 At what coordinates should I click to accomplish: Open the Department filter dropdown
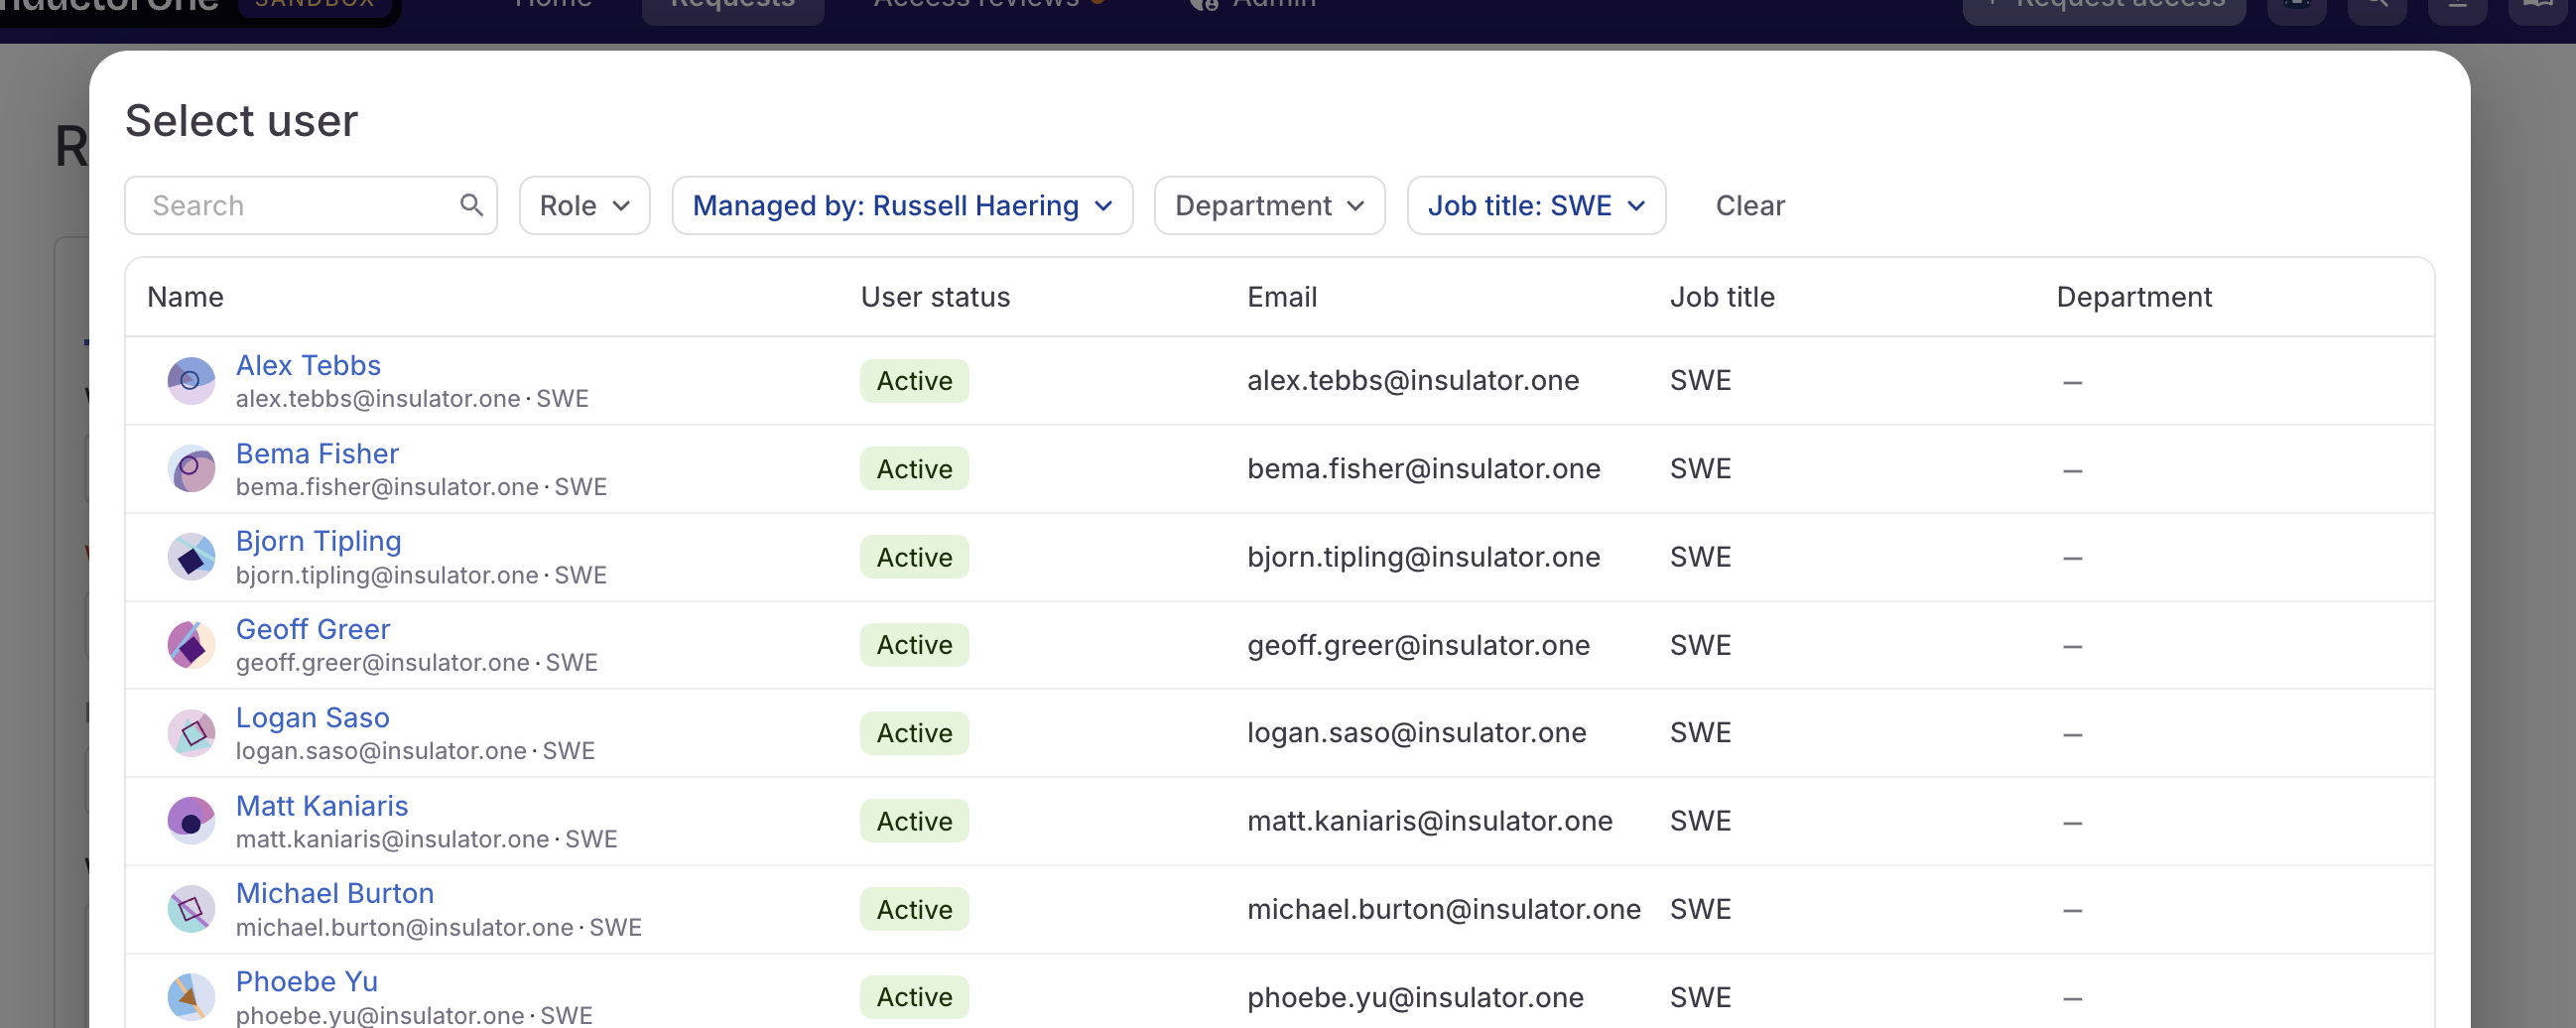1268,205
